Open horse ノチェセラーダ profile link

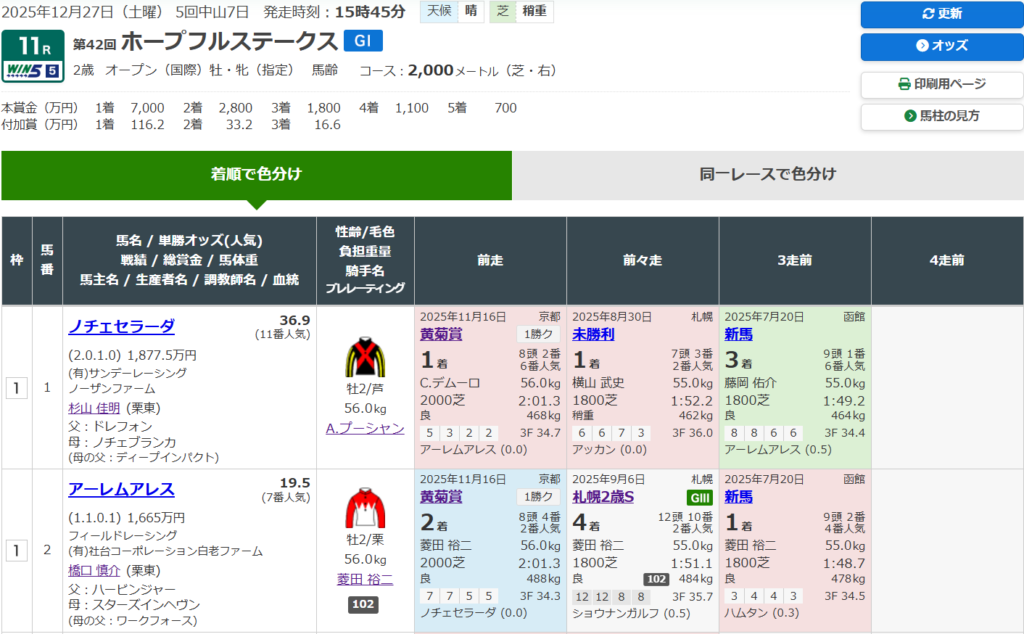[121, 326]
